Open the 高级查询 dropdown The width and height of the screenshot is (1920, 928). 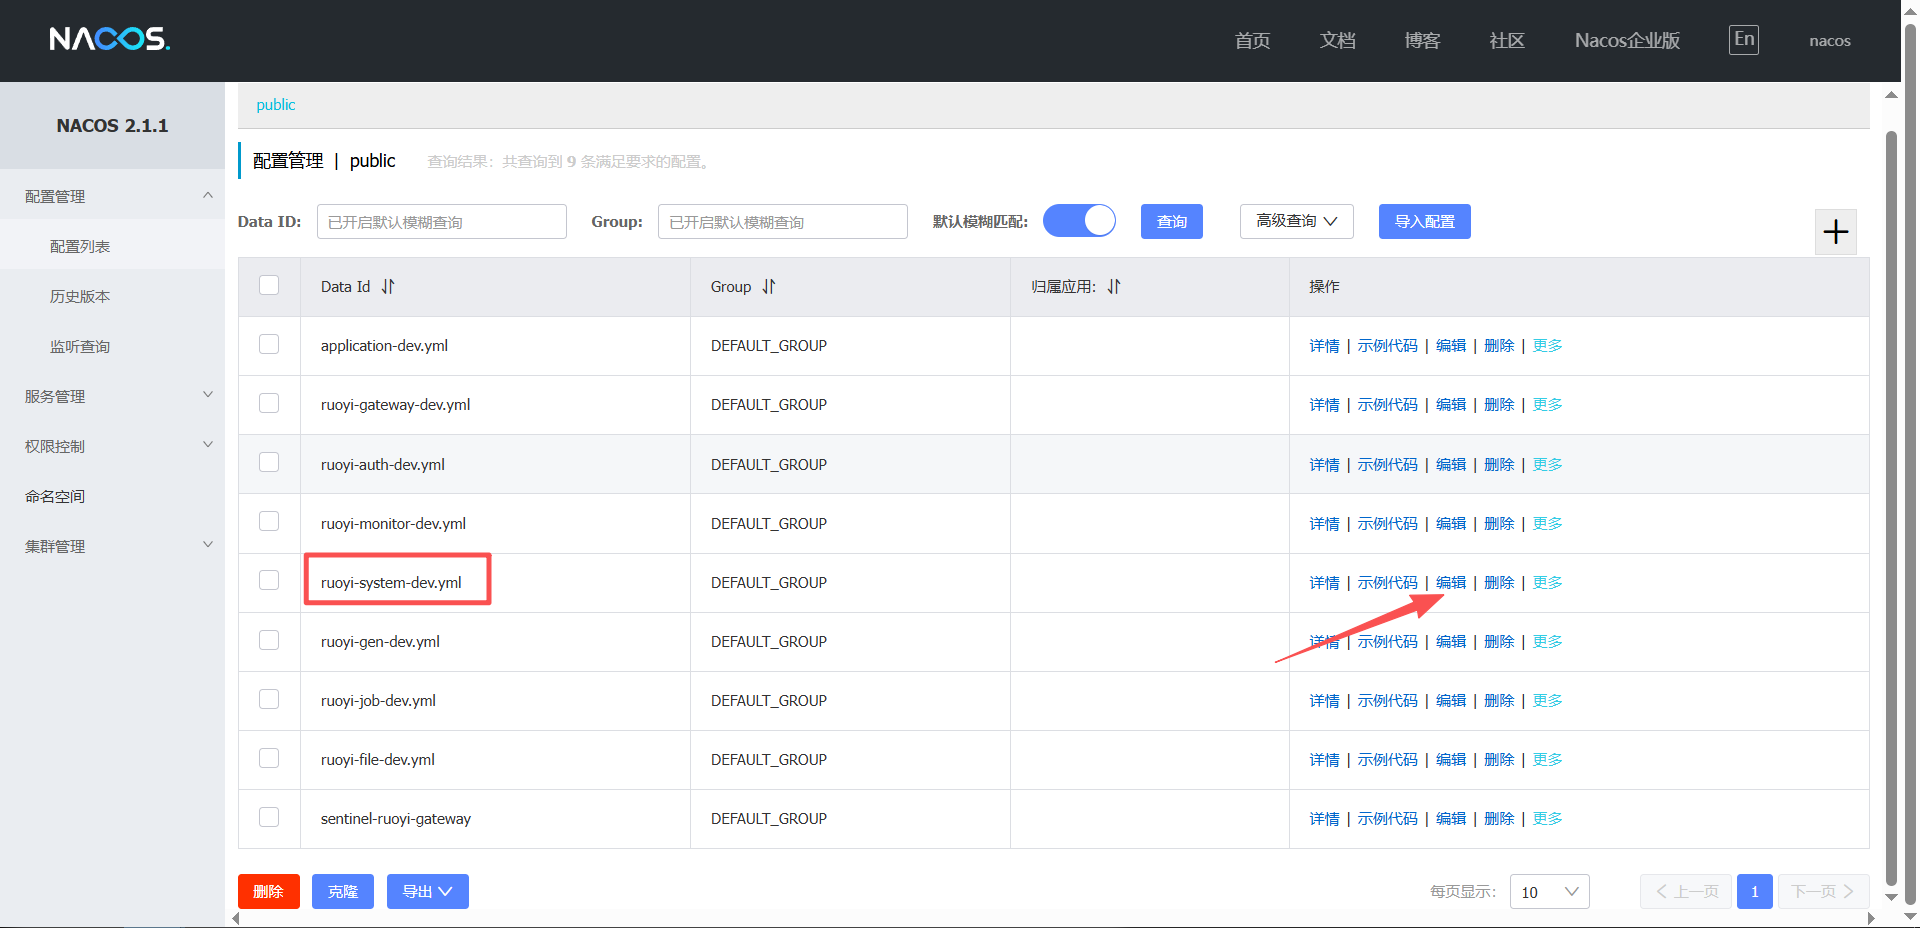(x=1296, y=221)
